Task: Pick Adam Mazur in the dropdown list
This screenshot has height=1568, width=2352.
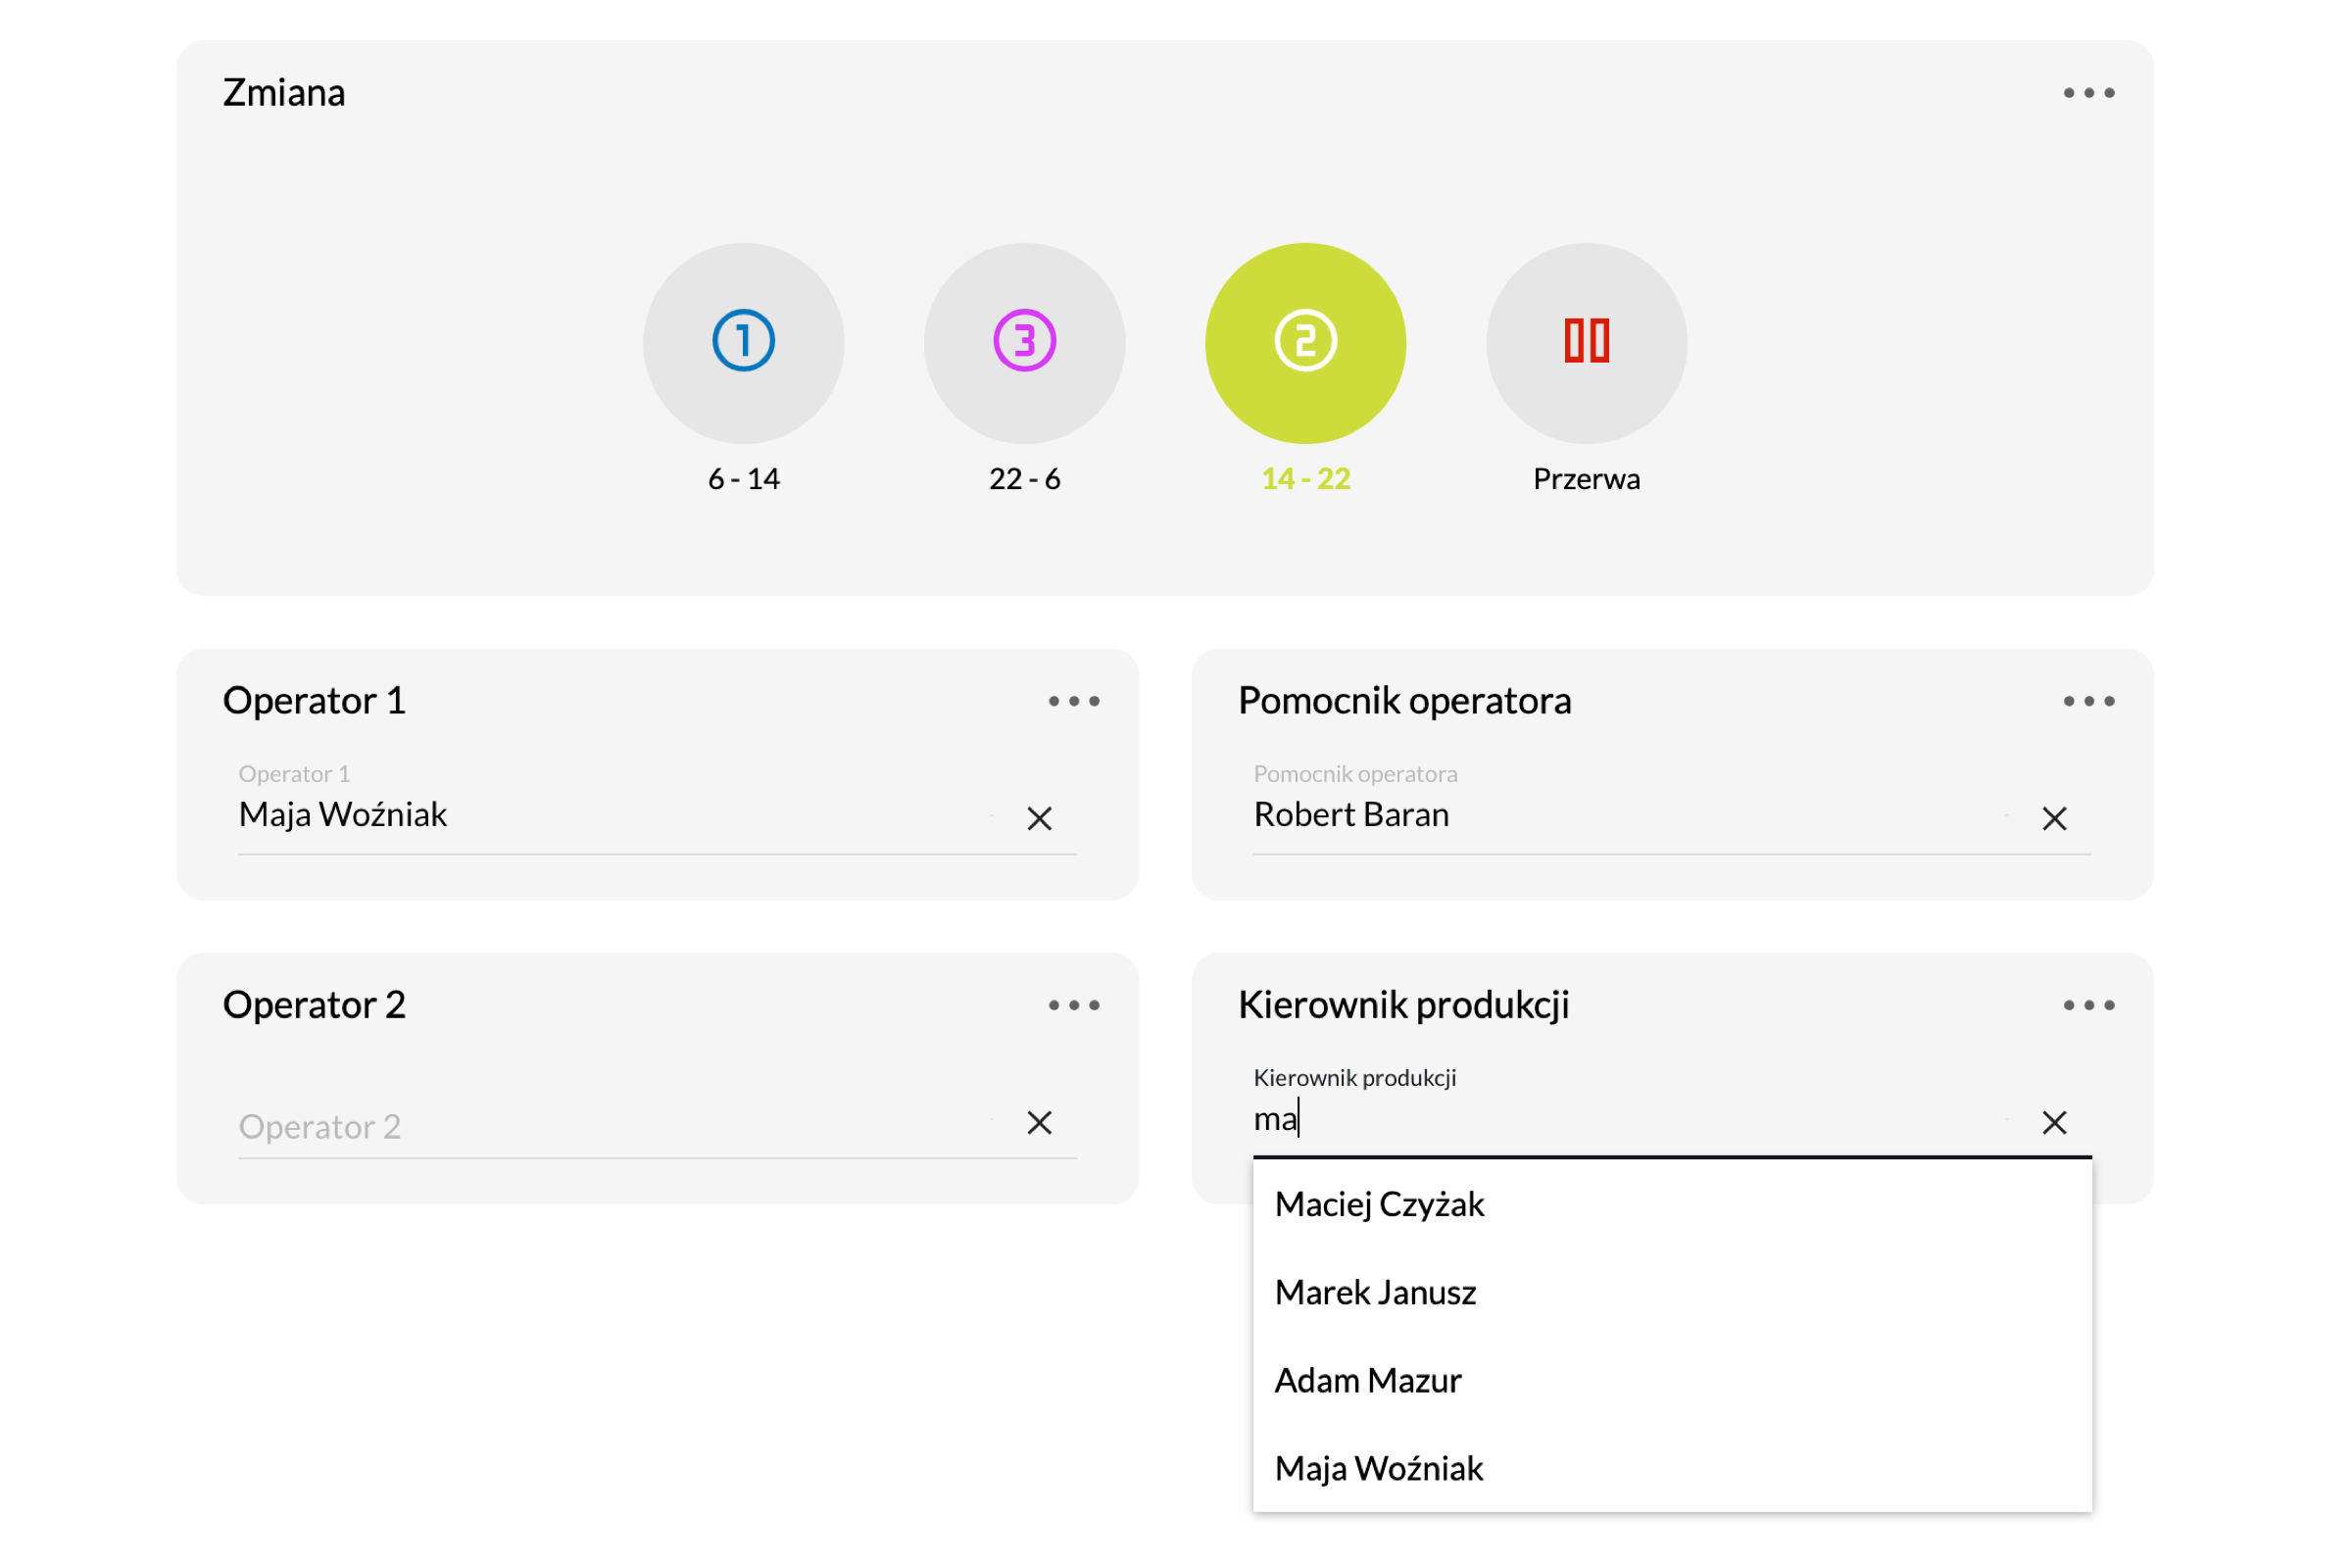Action: [1368, 1380]
